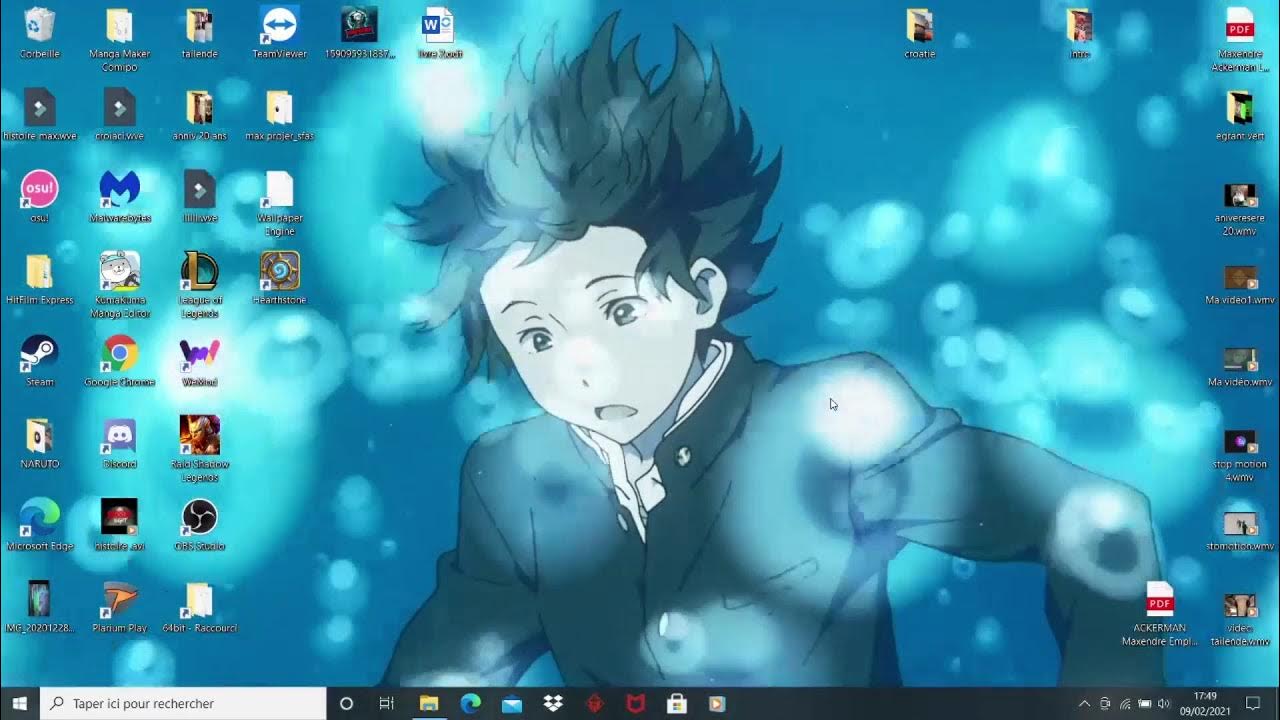Launch the osu! game shortcut
Viewport: 1280px width, 720px height.
coord(40,197)
